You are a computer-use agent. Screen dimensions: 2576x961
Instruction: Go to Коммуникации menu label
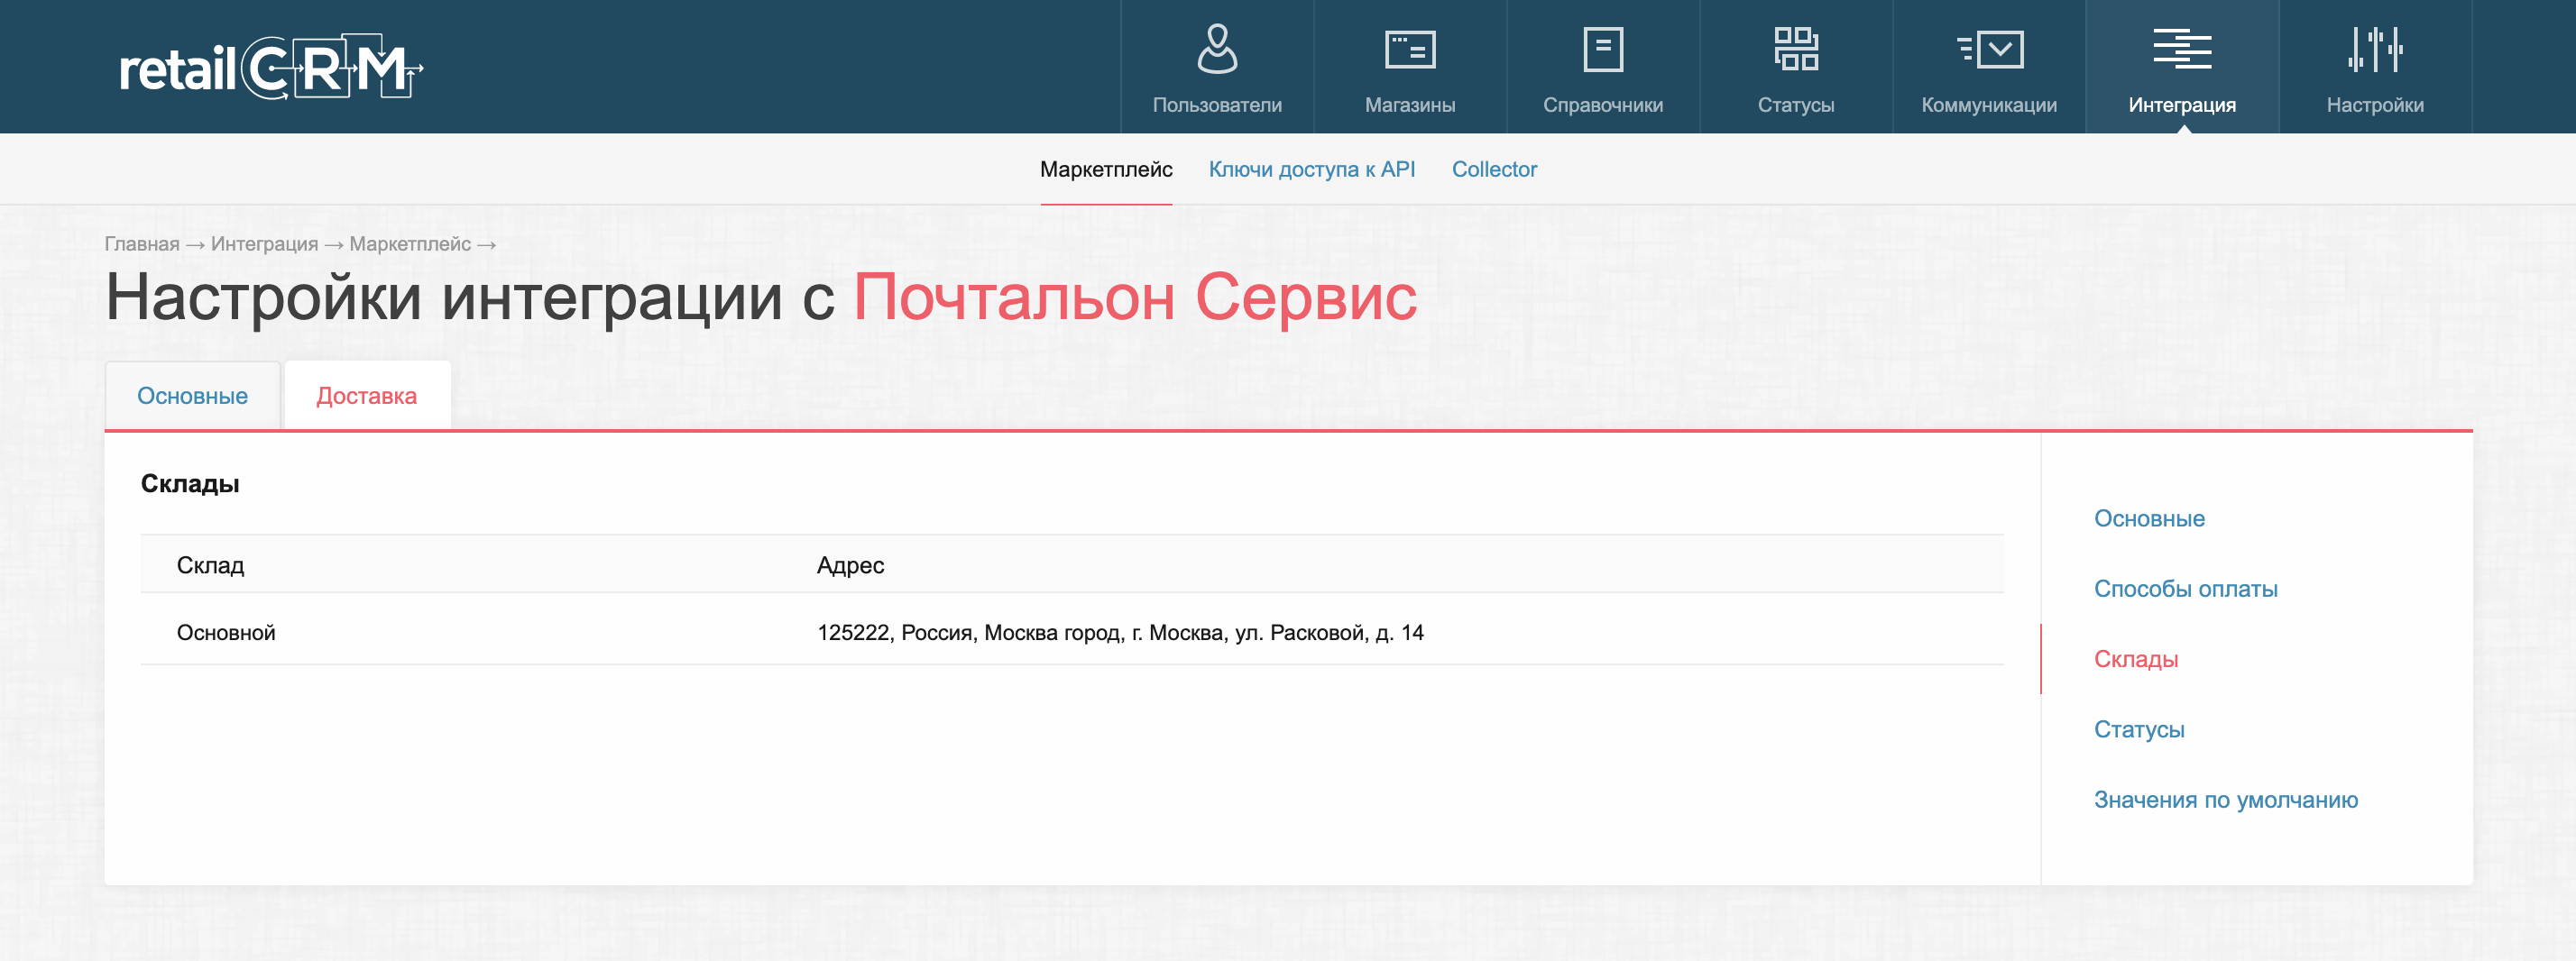coord(1989,105)
